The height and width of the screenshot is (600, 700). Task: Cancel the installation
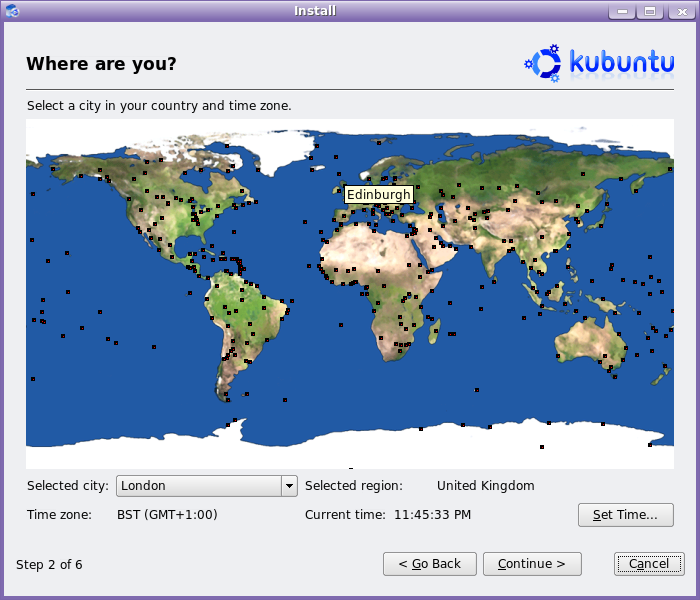(x=649, y=564)
